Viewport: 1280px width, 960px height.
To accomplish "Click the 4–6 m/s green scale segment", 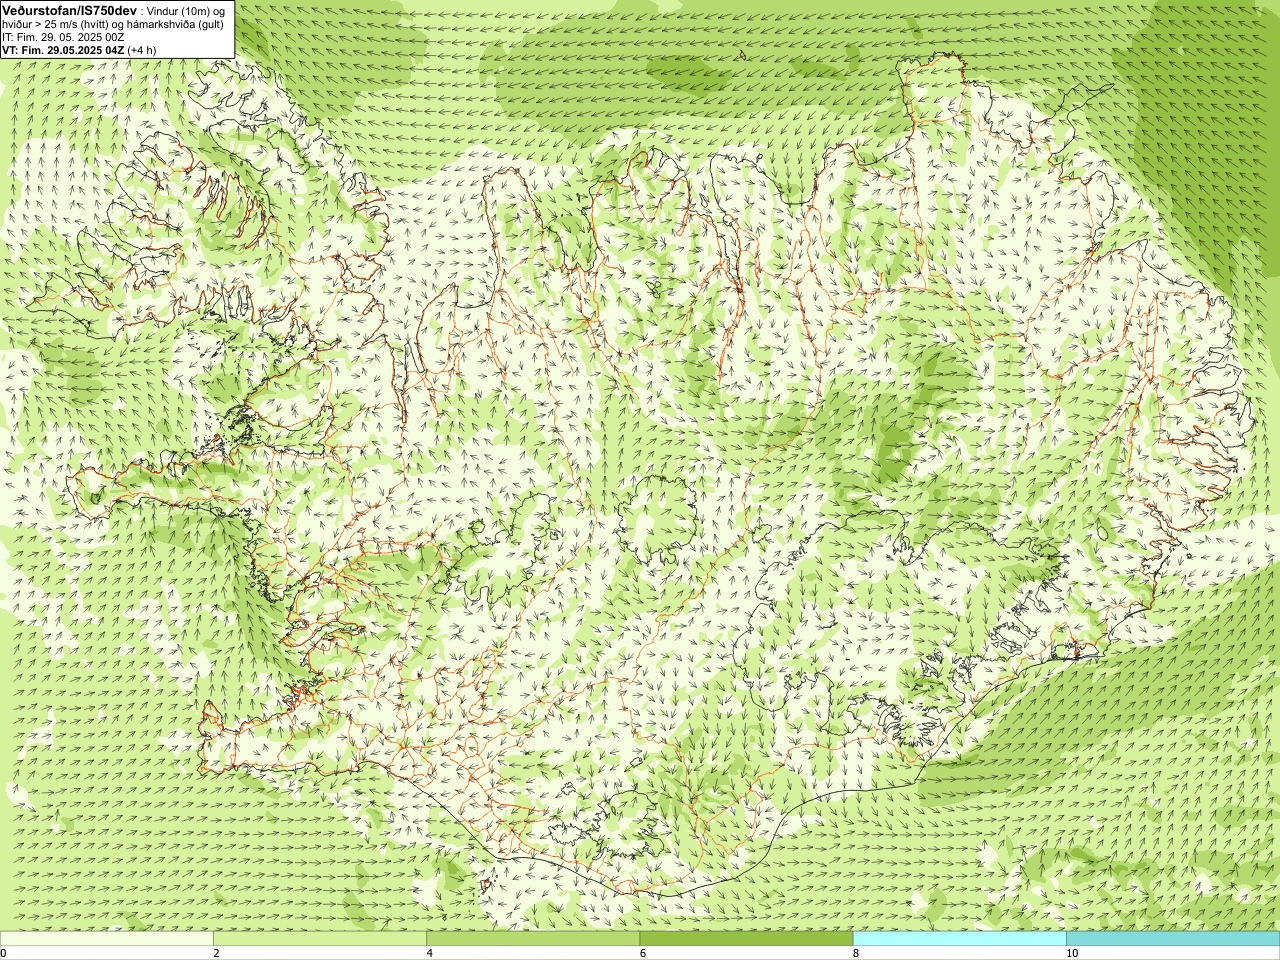I will [x=533, y=939].
